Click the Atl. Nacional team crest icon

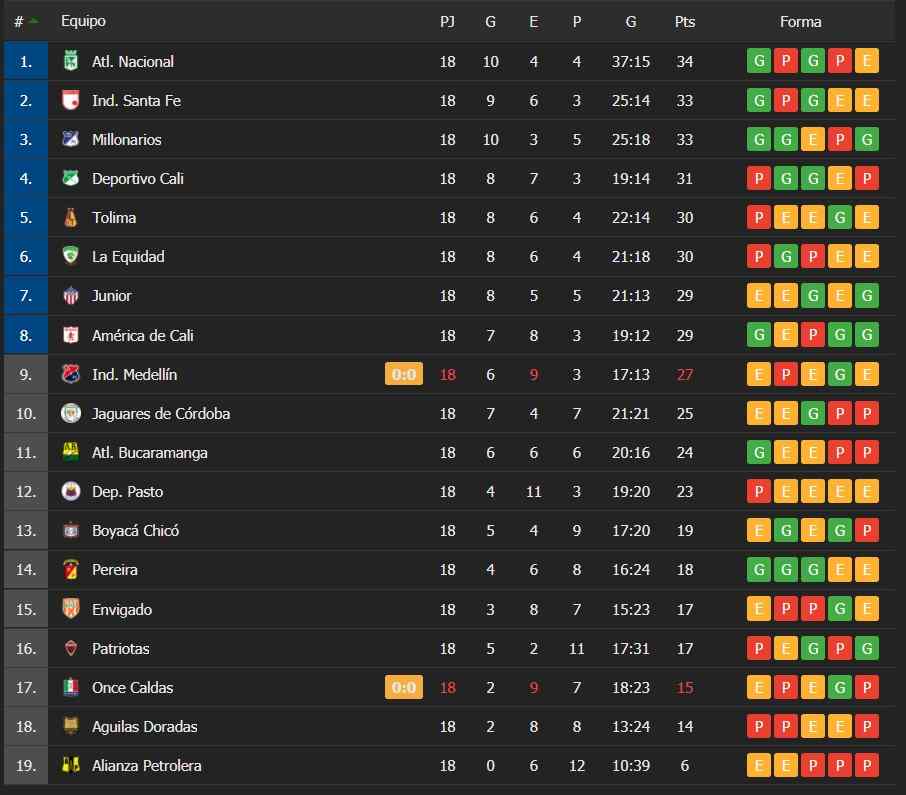[70, 61]
